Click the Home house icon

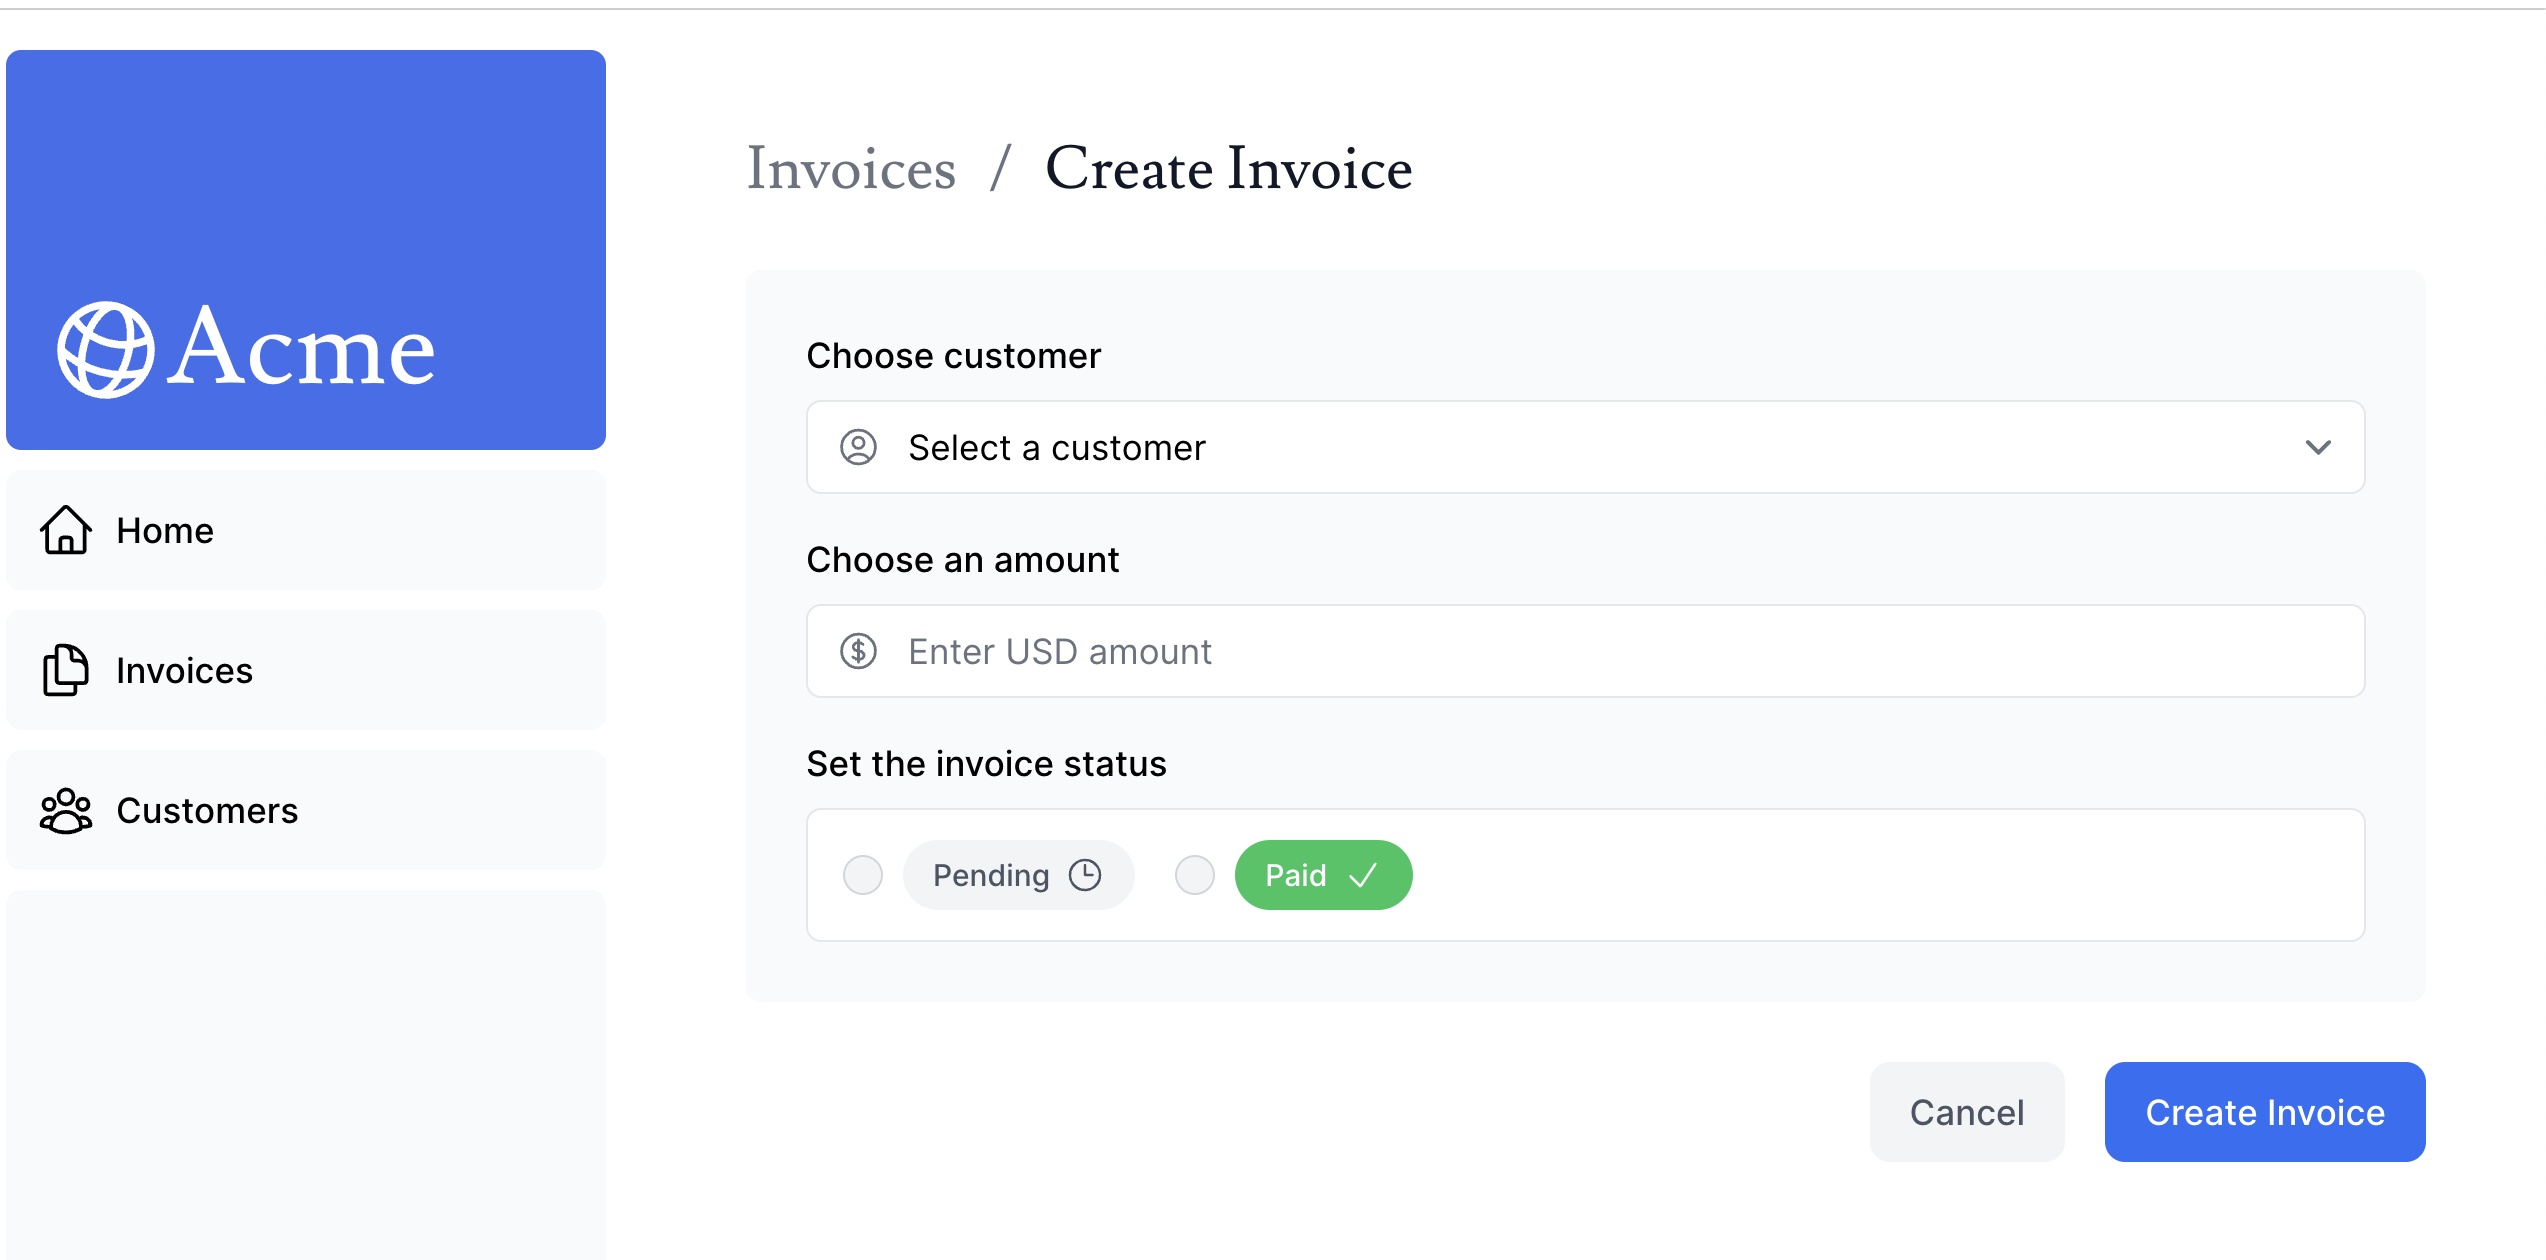pyautogui.click(x=66, y=530)
